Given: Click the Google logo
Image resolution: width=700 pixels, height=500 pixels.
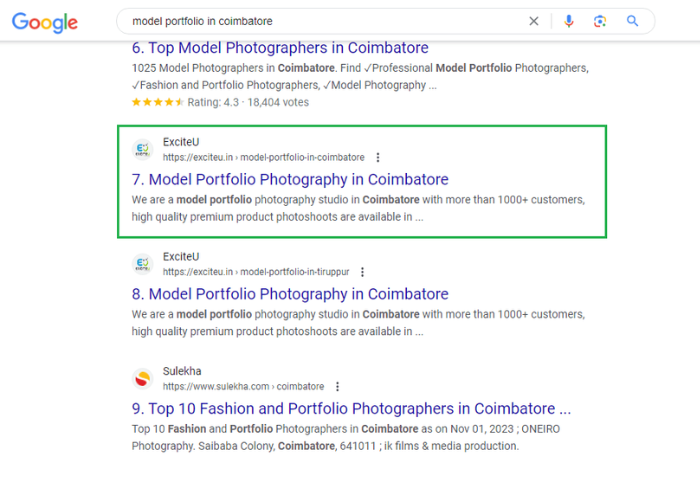Looking at the screenshot, I should 45,22.
